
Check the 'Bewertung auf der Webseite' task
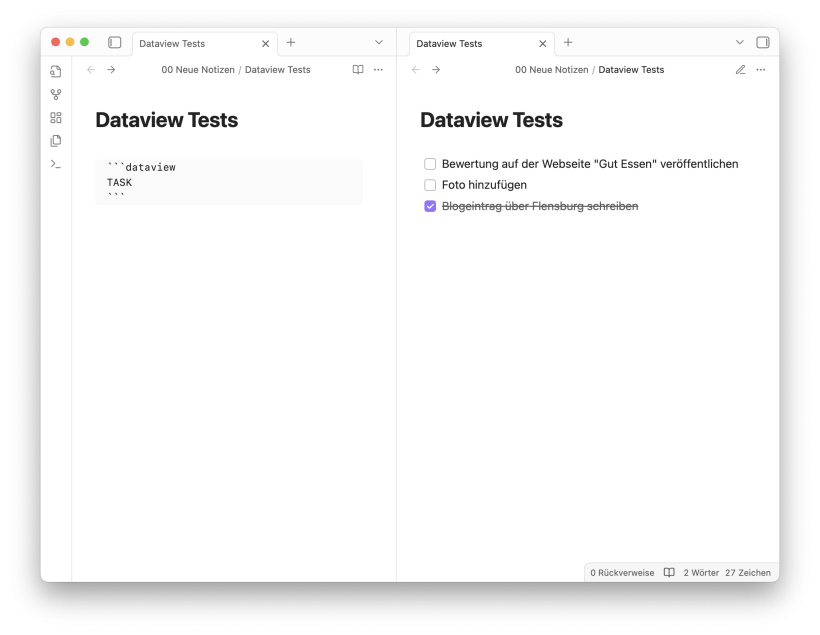point(430,164)
